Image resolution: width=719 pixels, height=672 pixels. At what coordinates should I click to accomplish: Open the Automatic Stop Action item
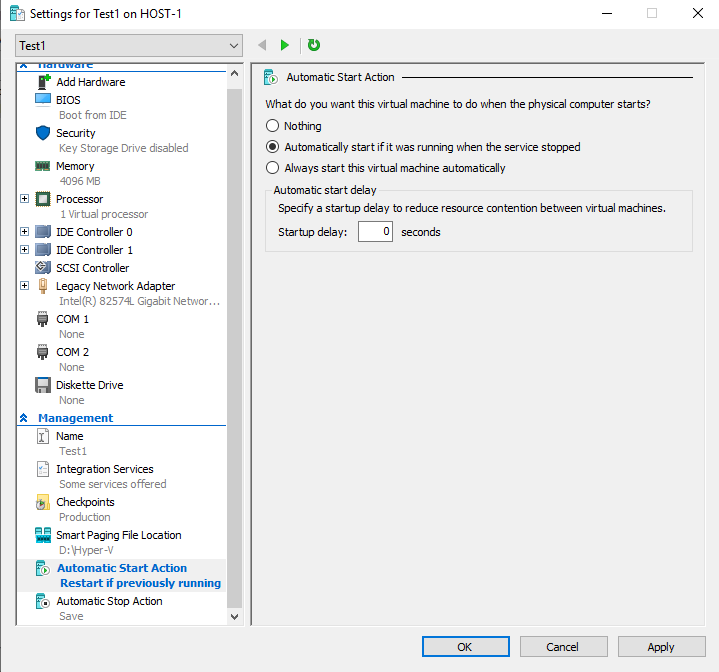(109, 601)
